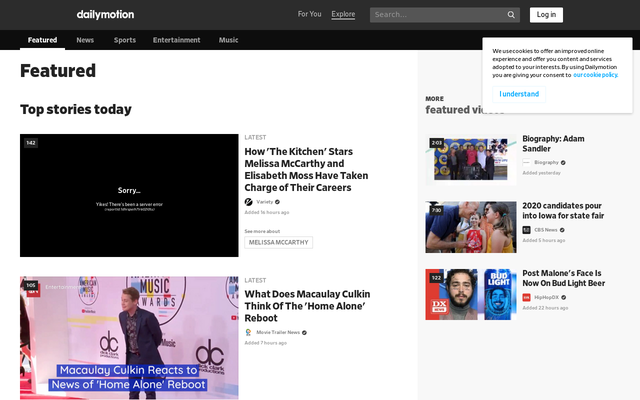Click 'Added 22 hours ago' text
The image size is (640, 400).
pyautogui.click(x=545, y=308)
